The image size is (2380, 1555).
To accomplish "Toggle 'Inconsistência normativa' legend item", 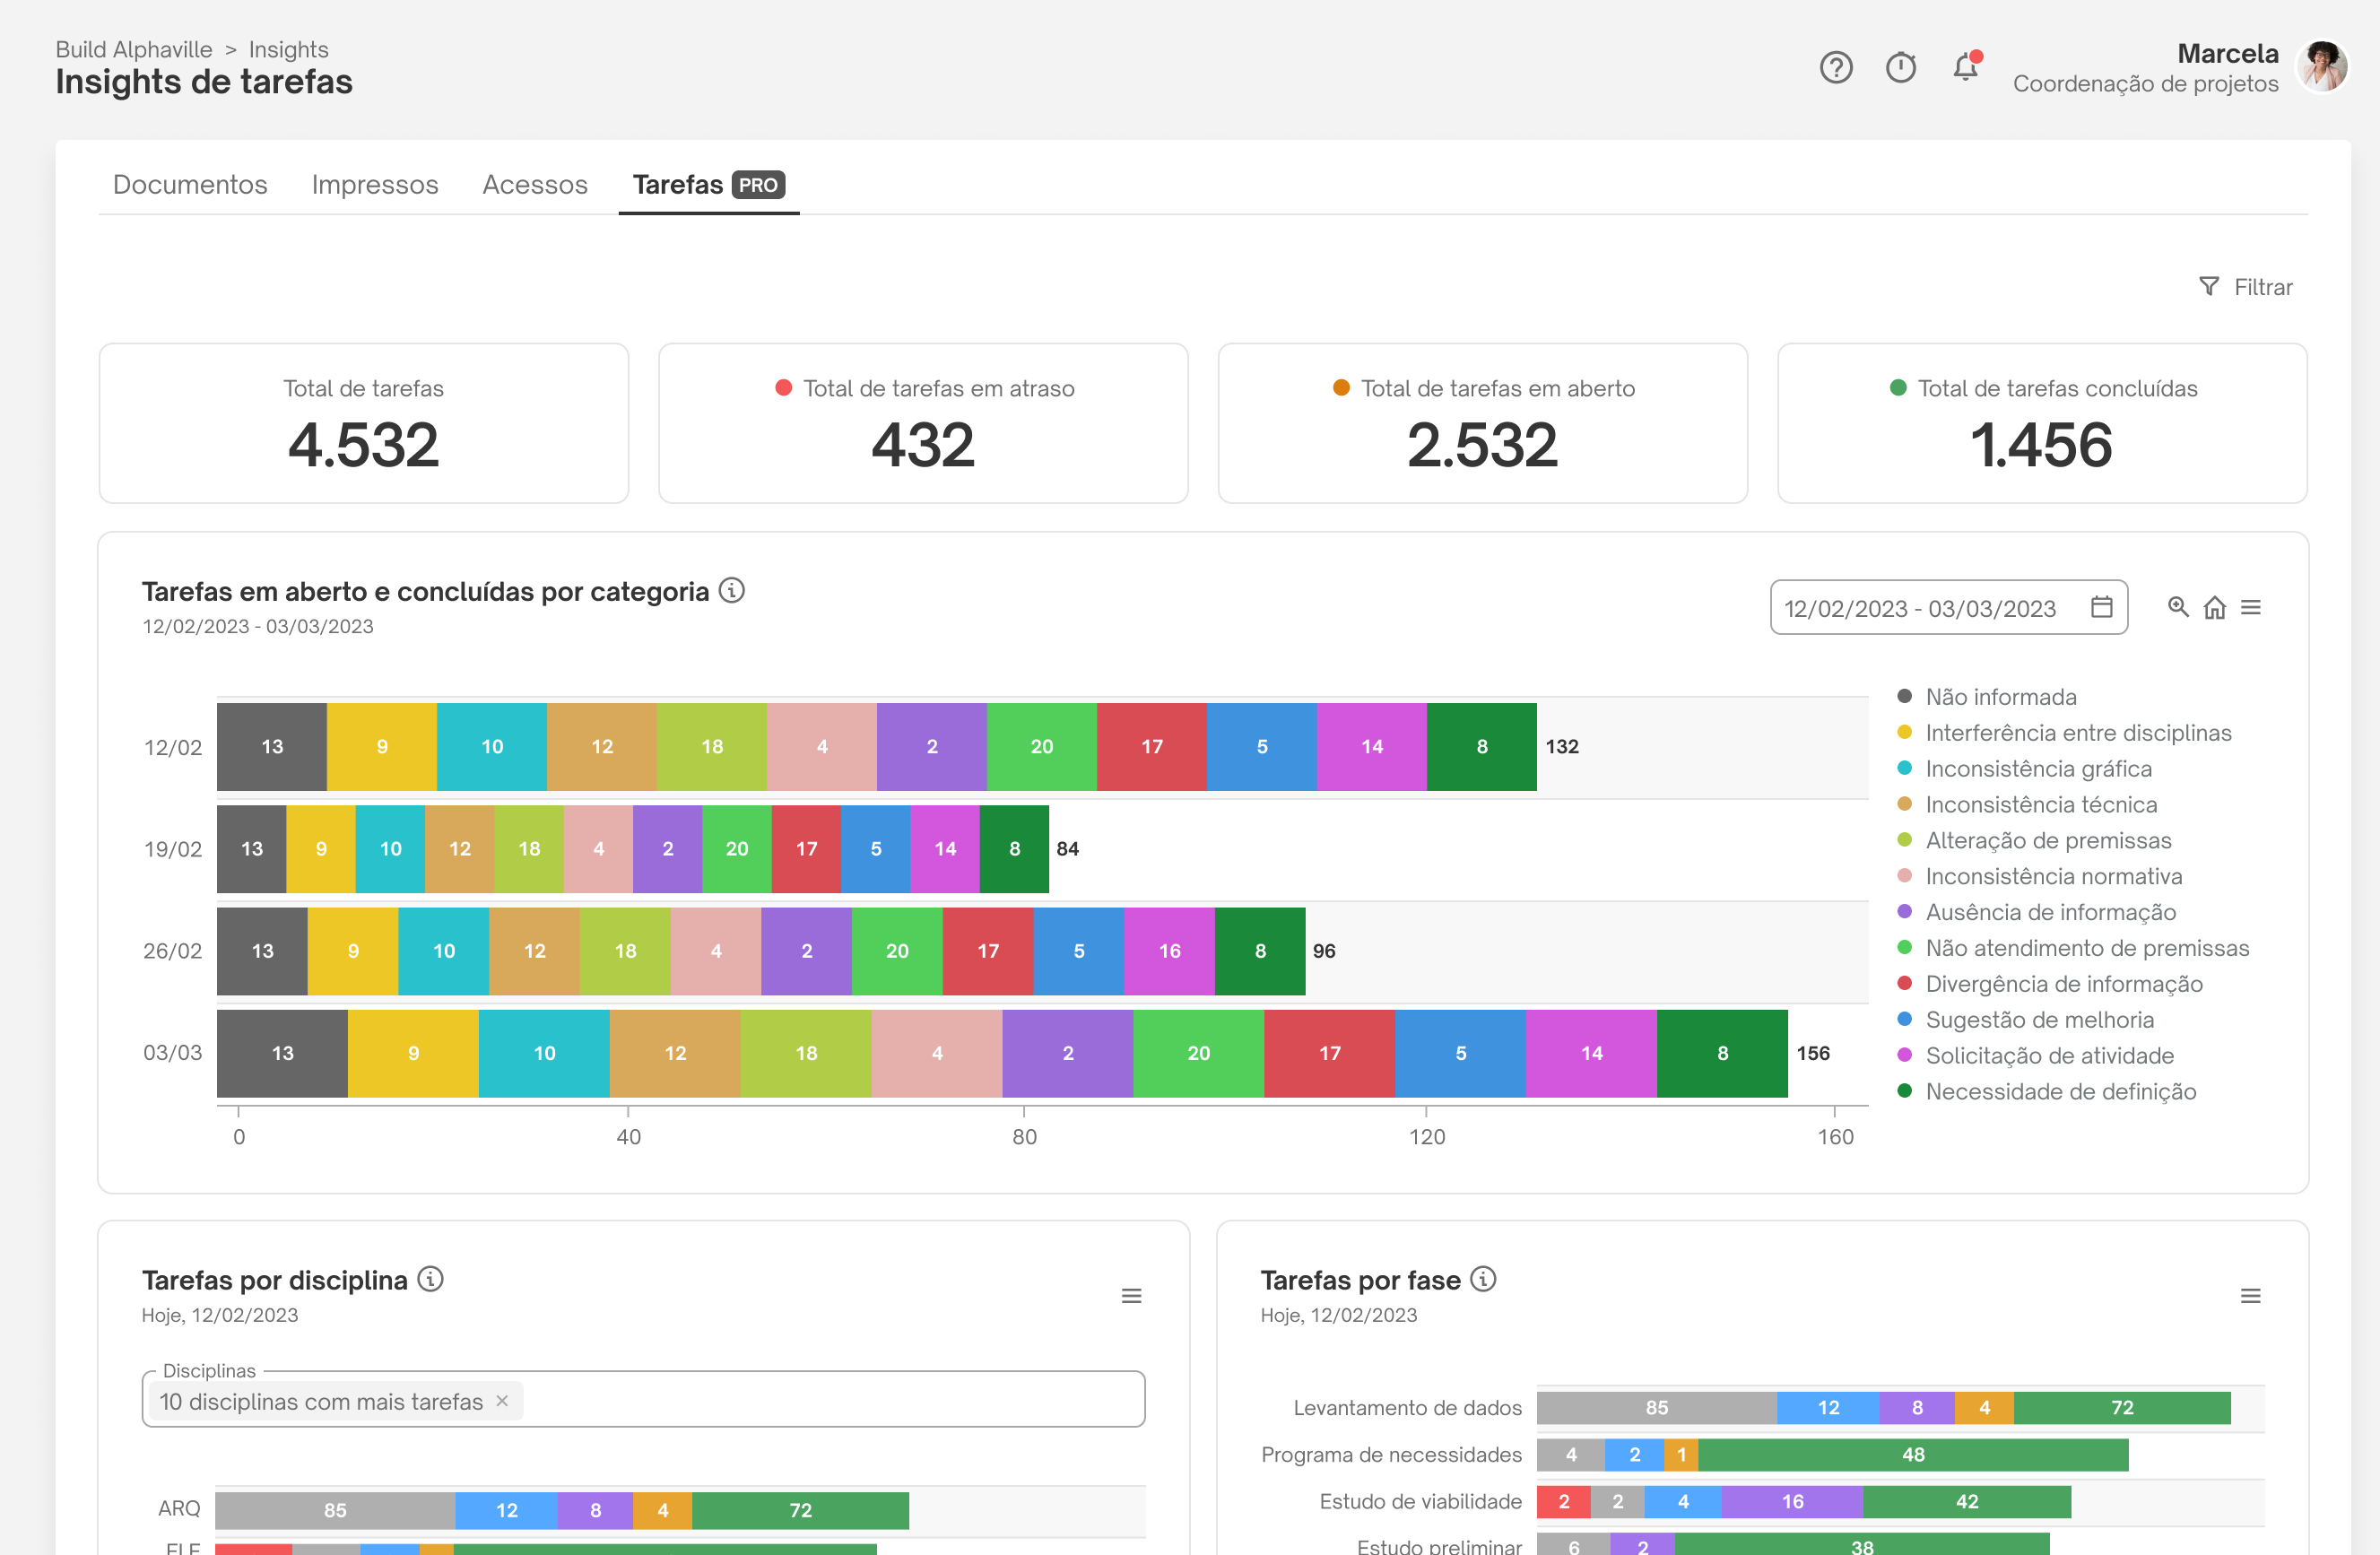I will (x=2039, y=877).
